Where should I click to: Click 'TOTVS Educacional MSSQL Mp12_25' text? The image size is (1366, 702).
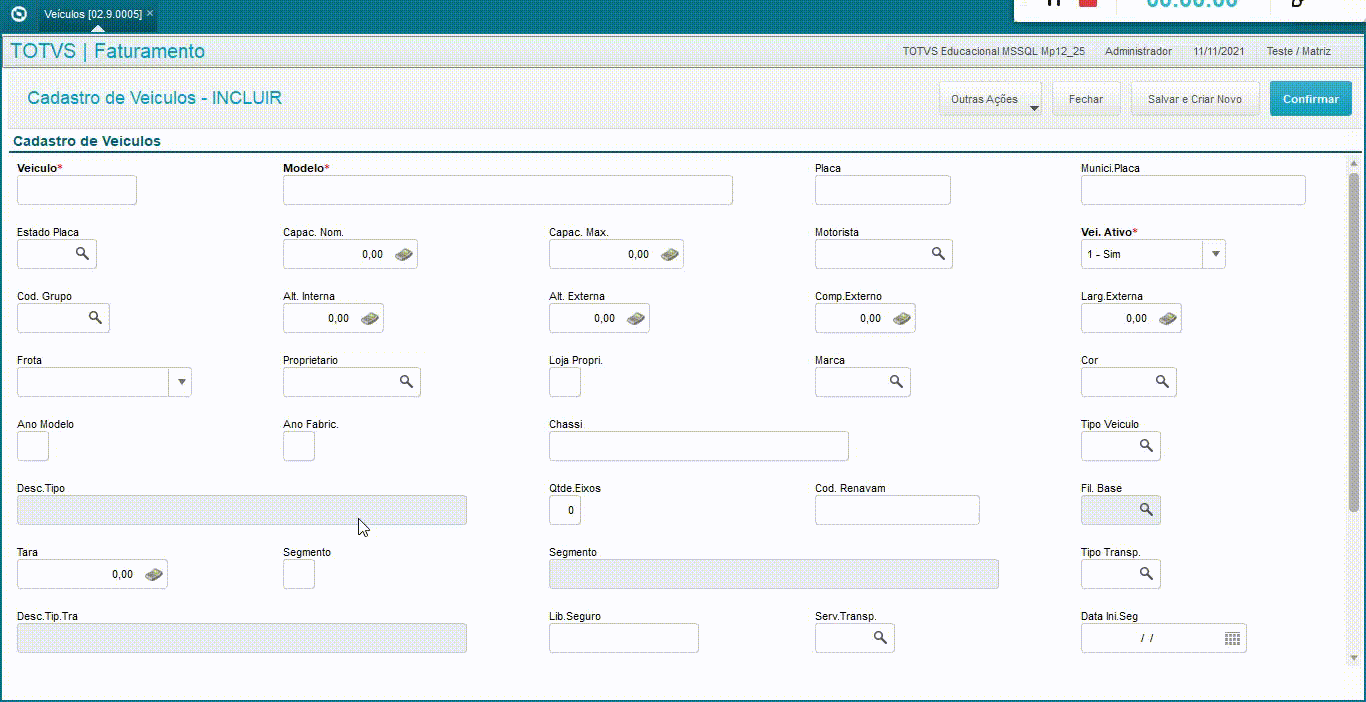click(993, 51)
